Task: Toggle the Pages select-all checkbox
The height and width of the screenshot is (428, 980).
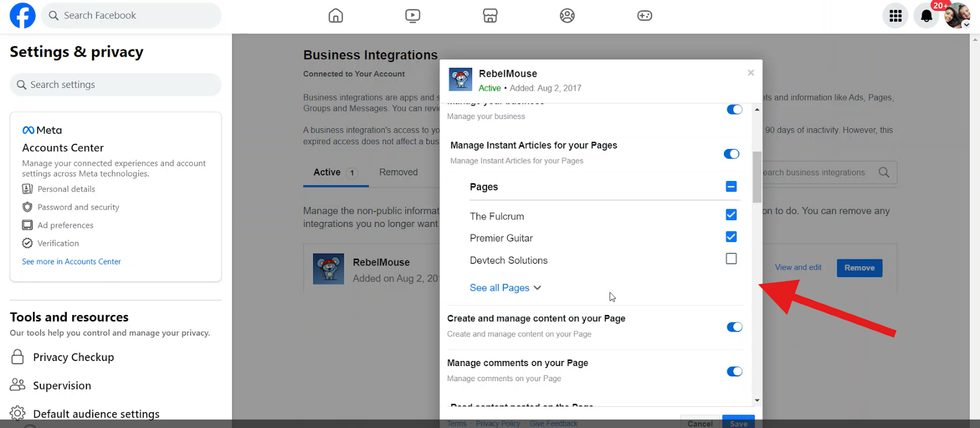Action: [x=731, y=187]
